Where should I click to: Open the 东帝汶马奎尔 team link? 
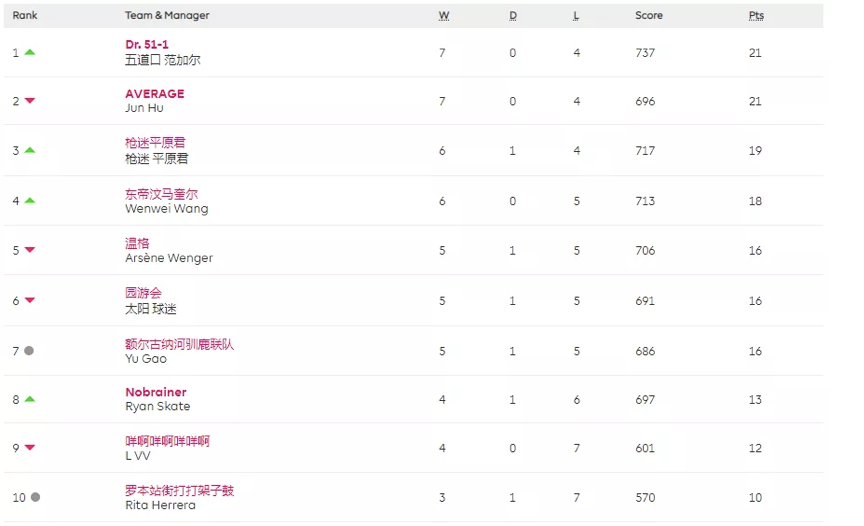pos(162,194)
